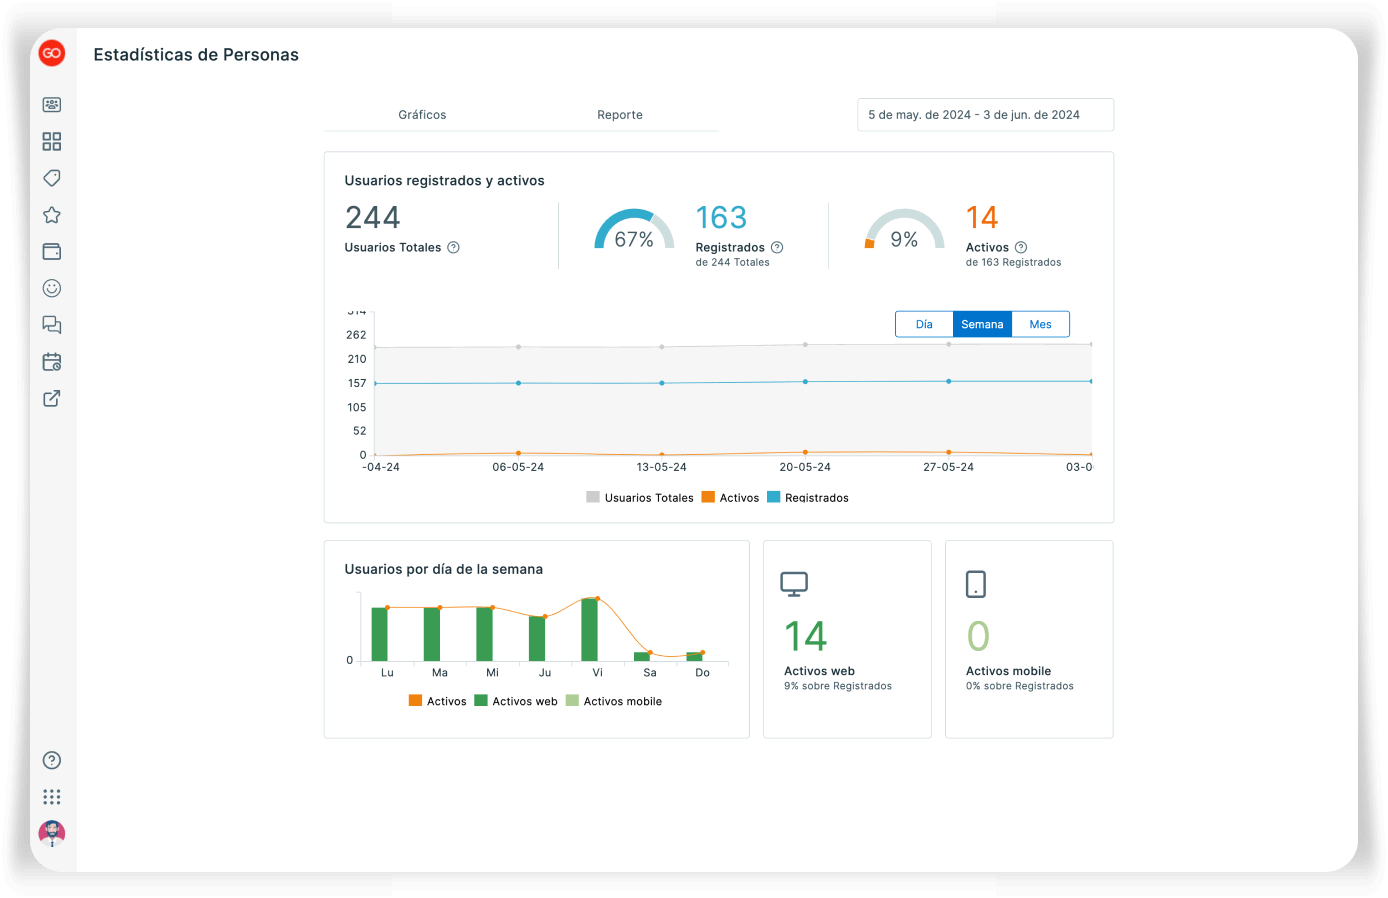Open the apps dot grid sidebar icon
1388x898 pixels.
coord(52,797)
